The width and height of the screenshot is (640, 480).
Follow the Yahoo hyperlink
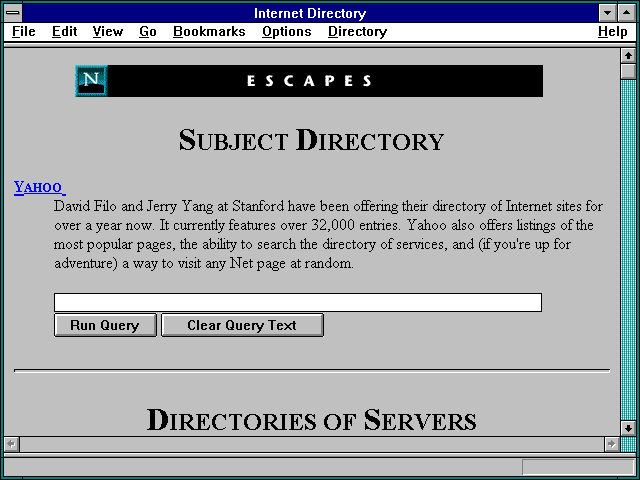coord(40,187)
